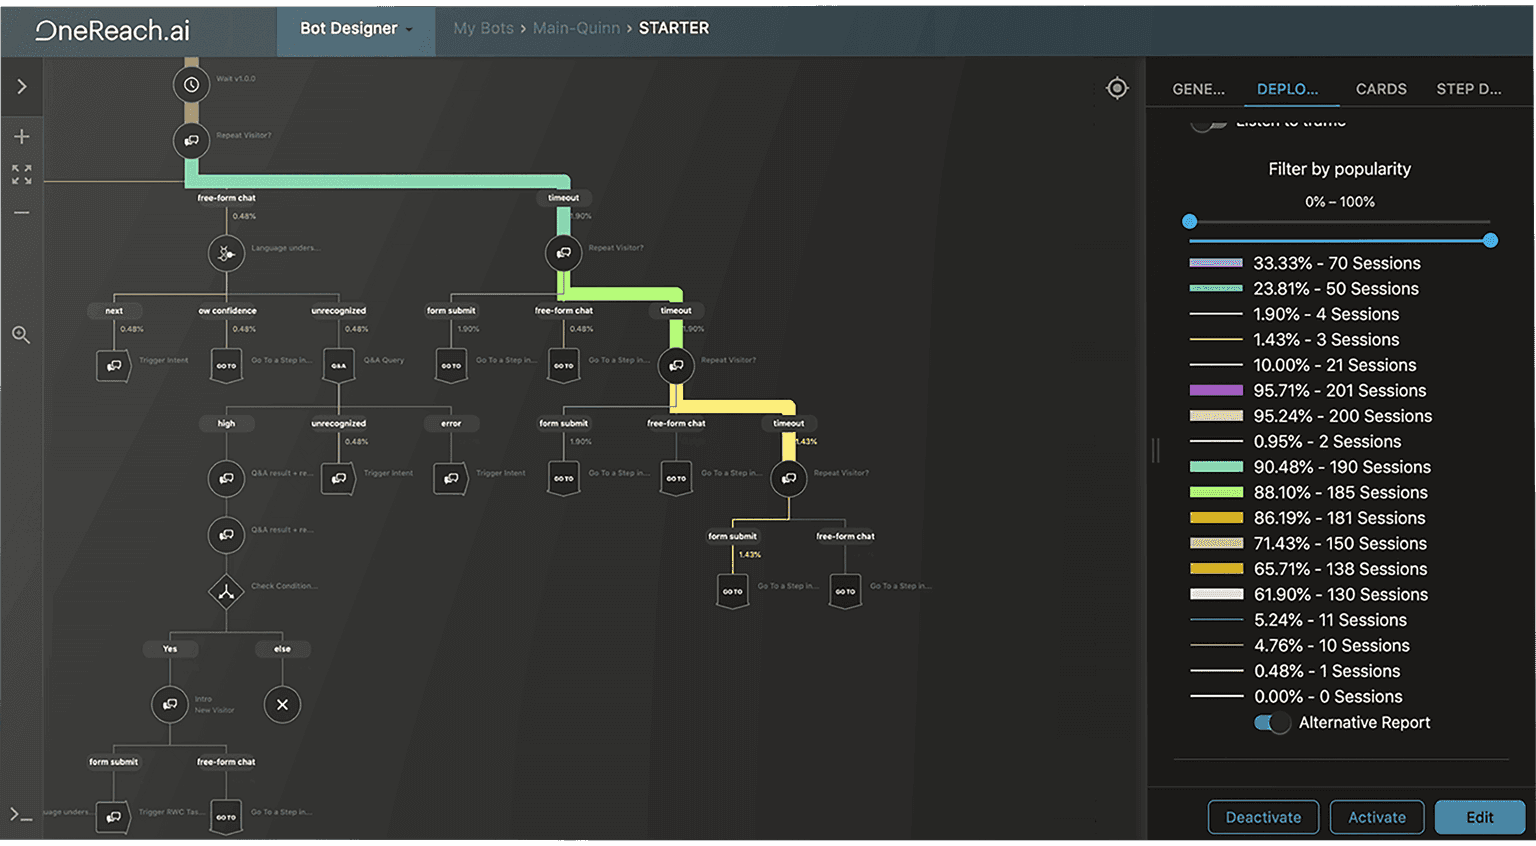
Task: Switch to the STEP D... tab
Action: coord(1469,89)
